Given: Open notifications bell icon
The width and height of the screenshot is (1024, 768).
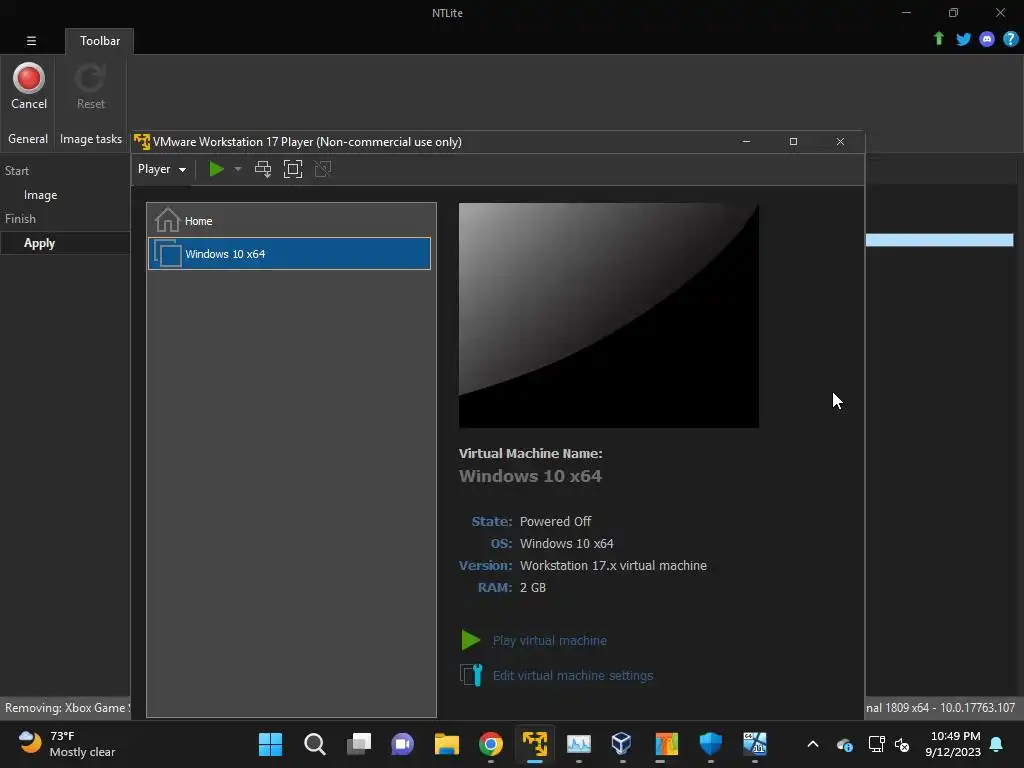Looking at the screenshot, I should tap(997, 744).
